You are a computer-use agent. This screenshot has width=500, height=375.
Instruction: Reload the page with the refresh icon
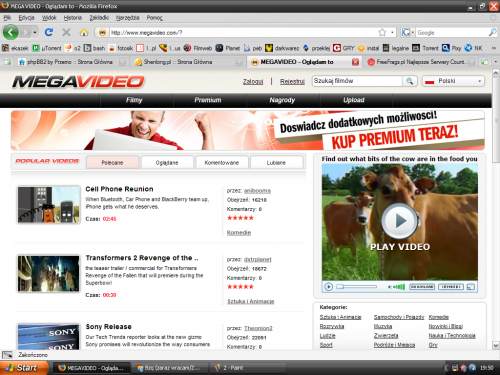(x=49, y=32)
